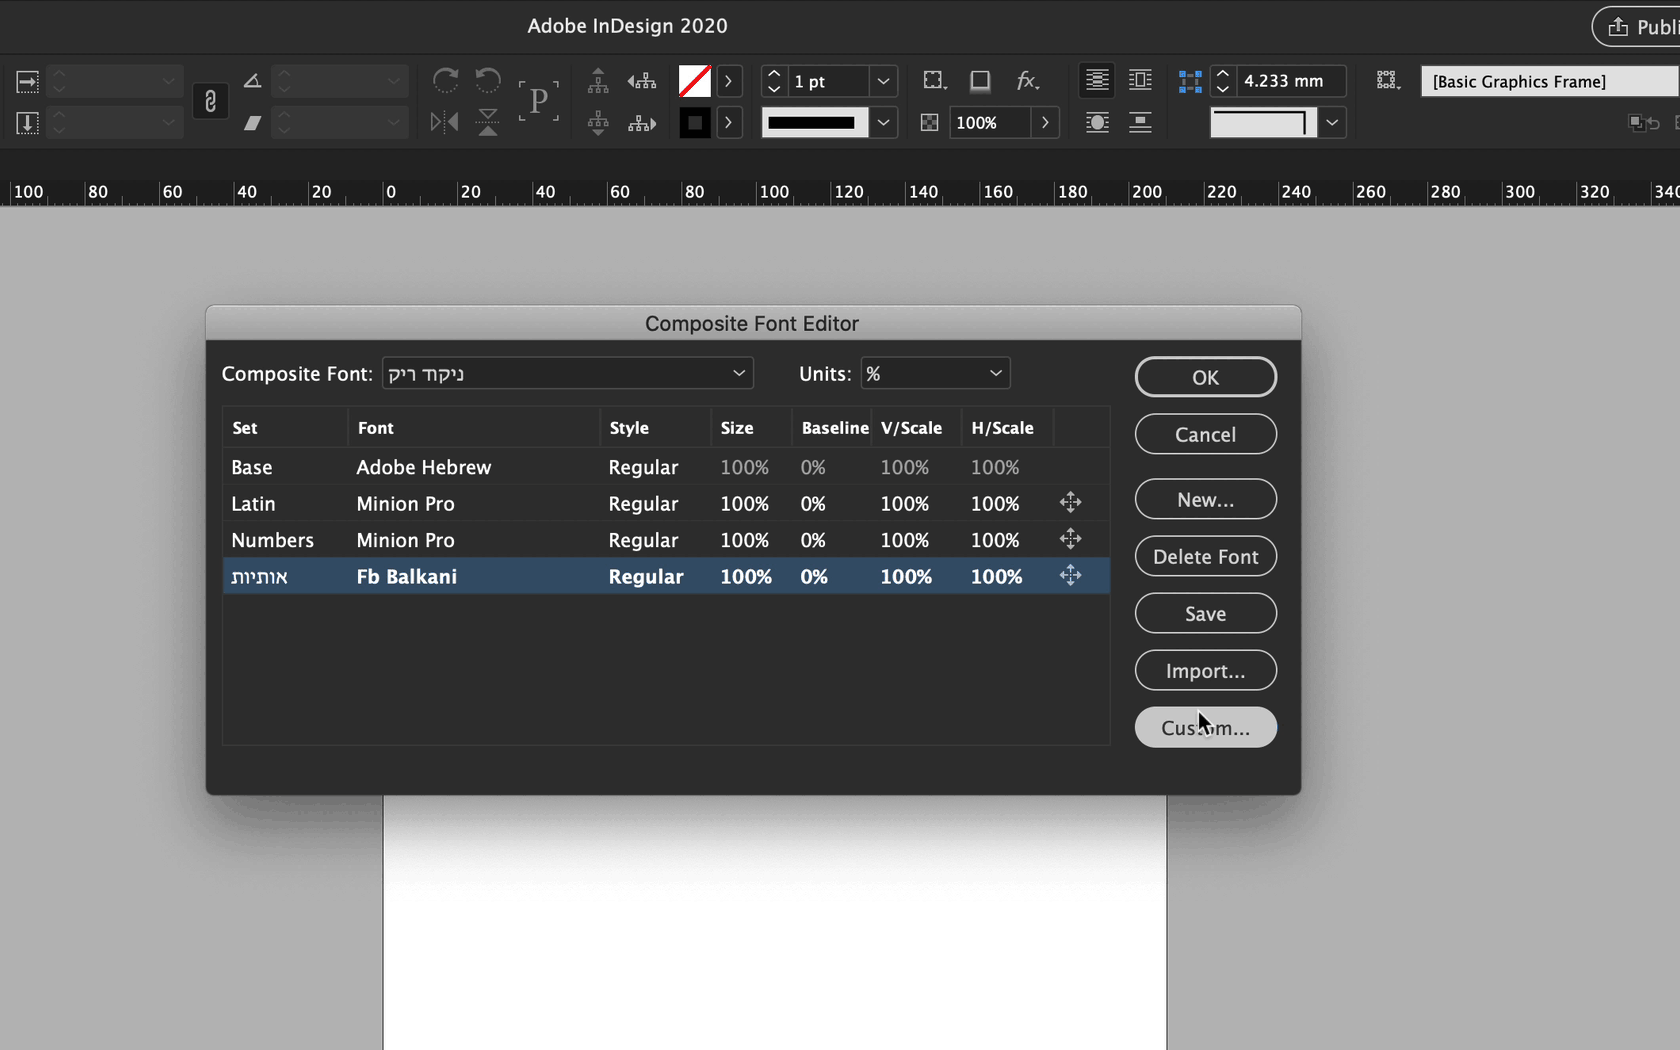Image resolution: width=1680 pixels, height=1050 pixels.
Task: Click the drop shadow icon
Action: [x=980, y=81]
